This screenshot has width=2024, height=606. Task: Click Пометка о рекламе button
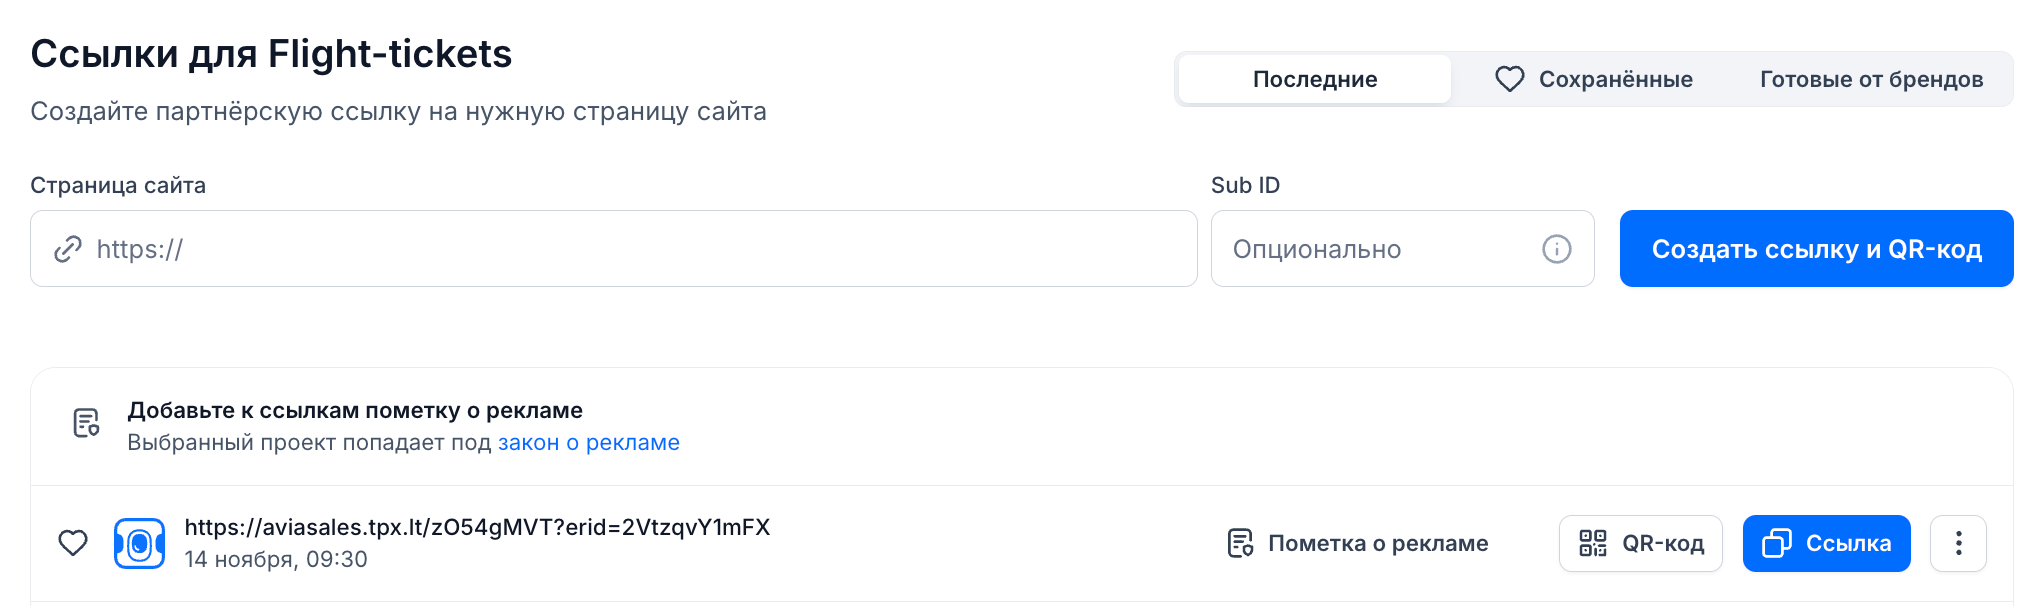tap(1358, 543)
